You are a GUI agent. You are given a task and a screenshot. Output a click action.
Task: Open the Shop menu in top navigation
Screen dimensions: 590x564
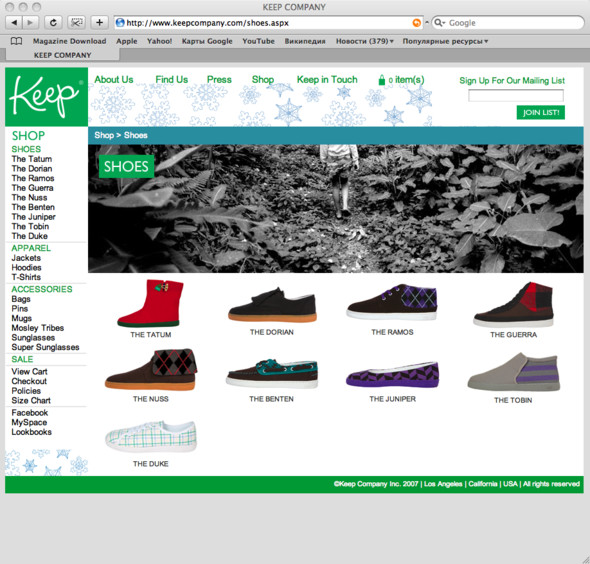263,80
